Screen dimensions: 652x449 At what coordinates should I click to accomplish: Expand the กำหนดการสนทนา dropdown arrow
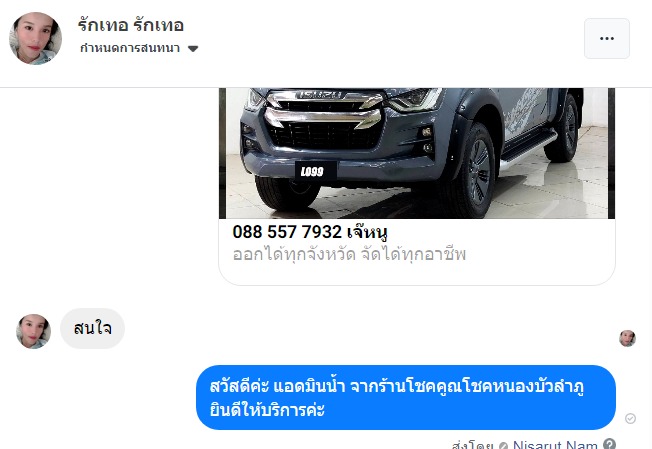[x=193, y=49]
